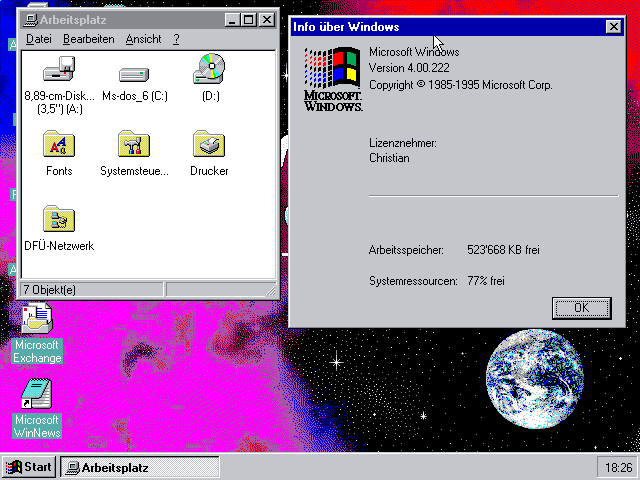
Task: Open the ? help menu
Action: [176, 39]
